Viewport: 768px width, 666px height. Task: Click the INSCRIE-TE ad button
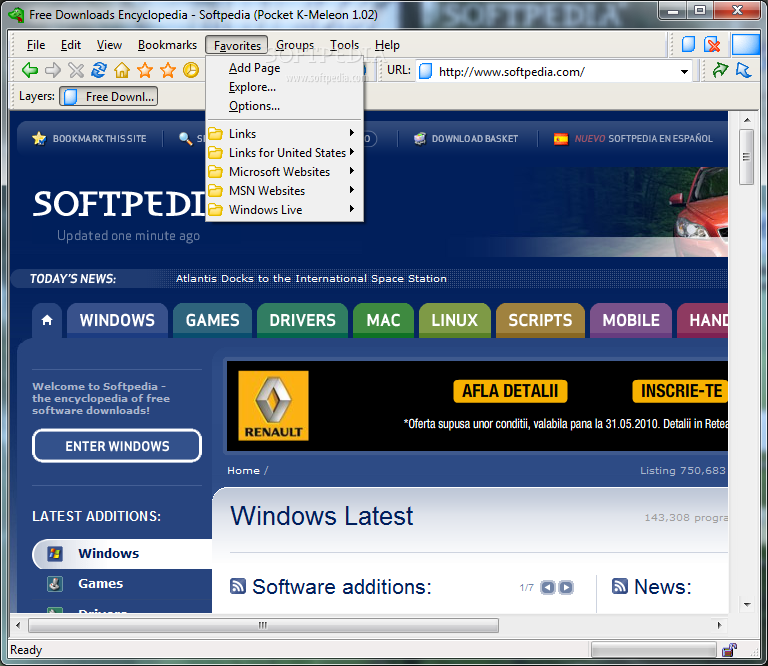[680, 391]
